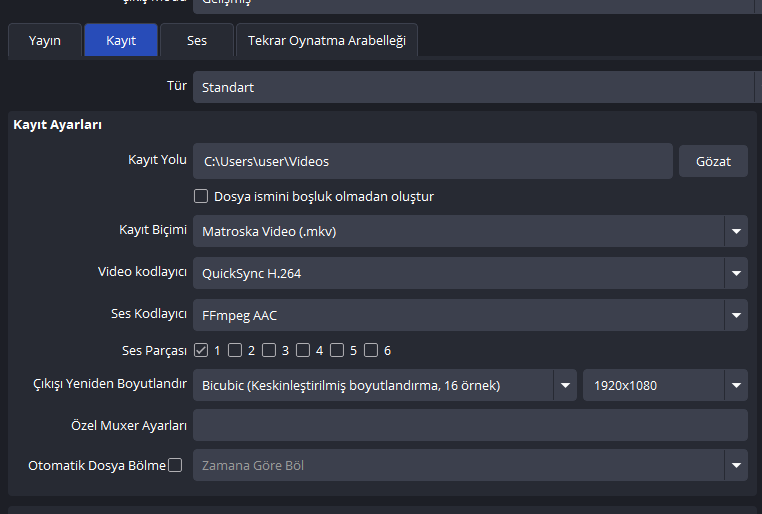Click the Kayıt Yolu path field

tap(432, 161)
